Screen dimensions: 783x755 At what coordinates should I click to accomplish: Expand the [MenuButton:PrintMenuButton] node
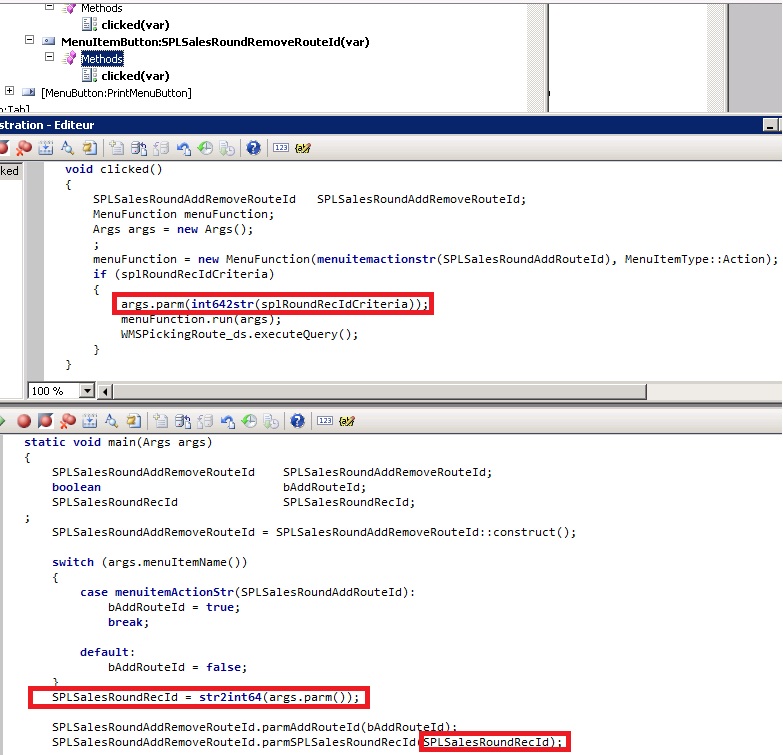(x=9, y=91)
